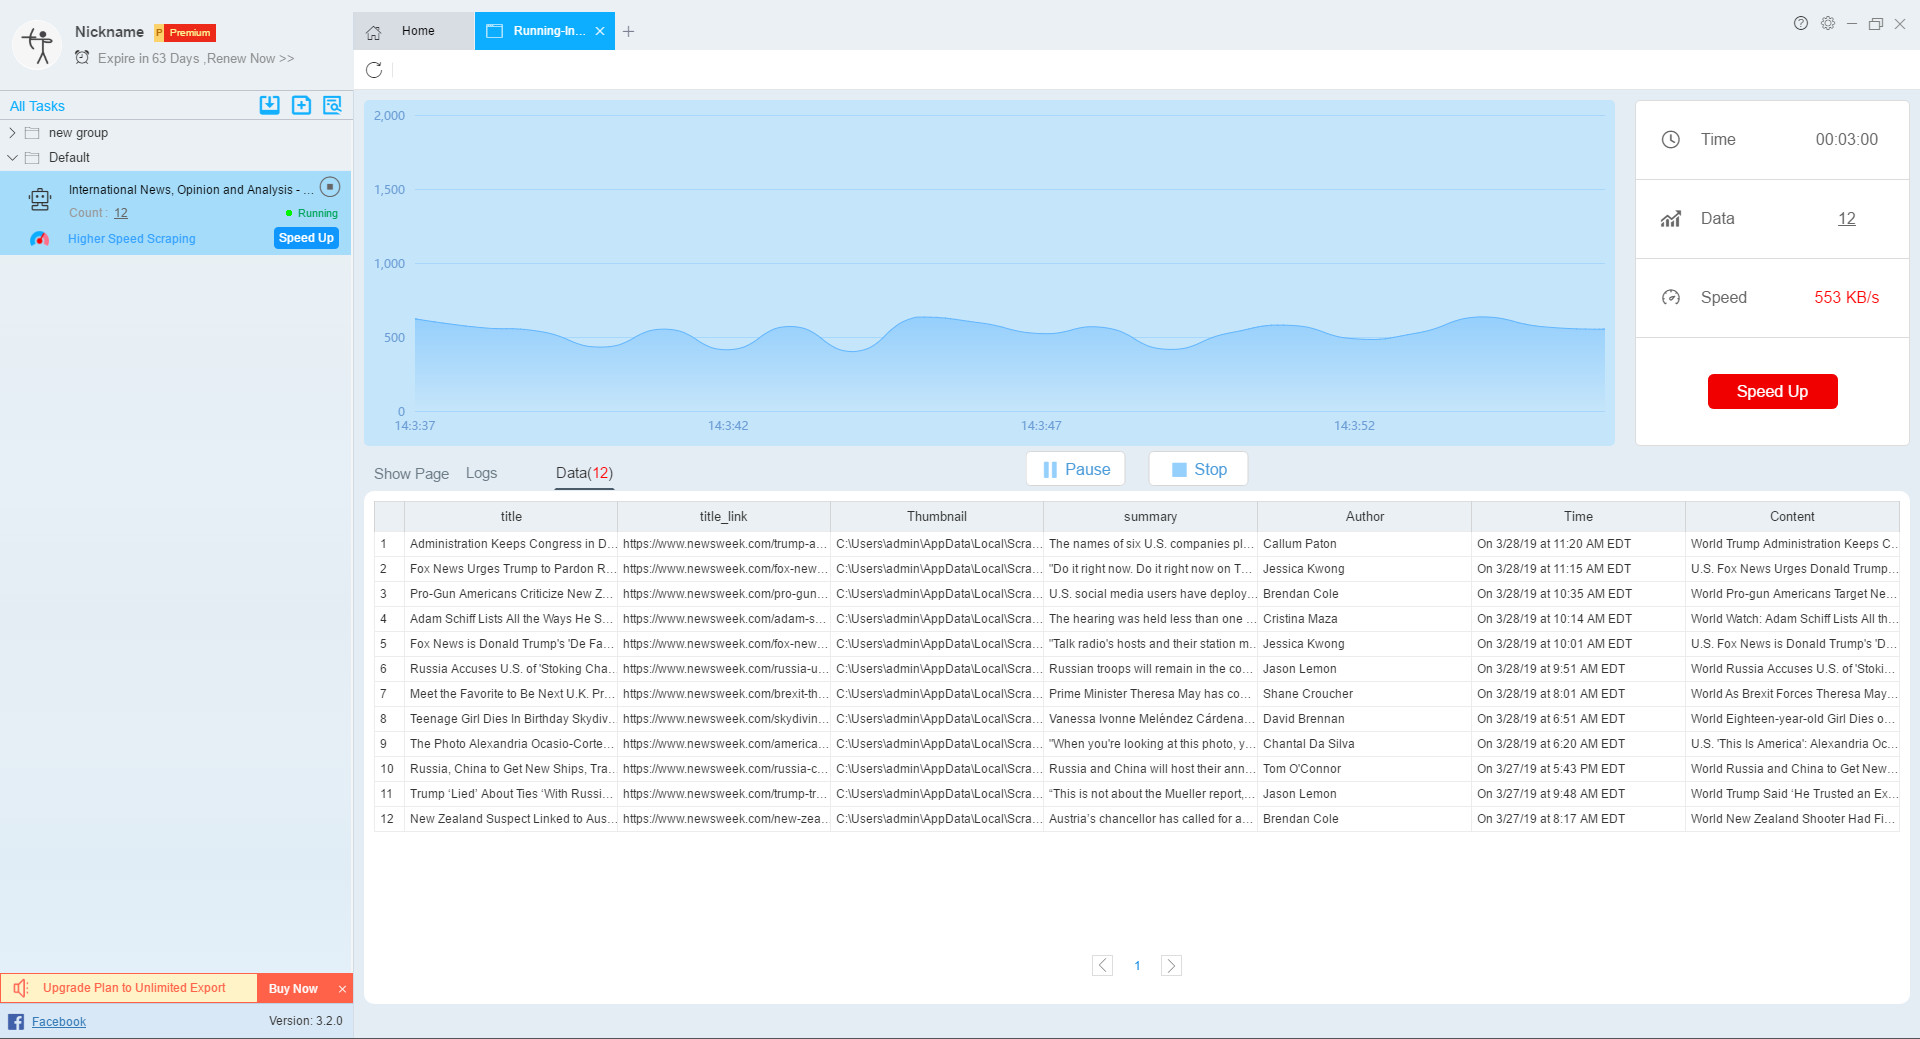
Task: Click the Upgrade Plan to Unlimited Export text
Action: tap(134, 988)
